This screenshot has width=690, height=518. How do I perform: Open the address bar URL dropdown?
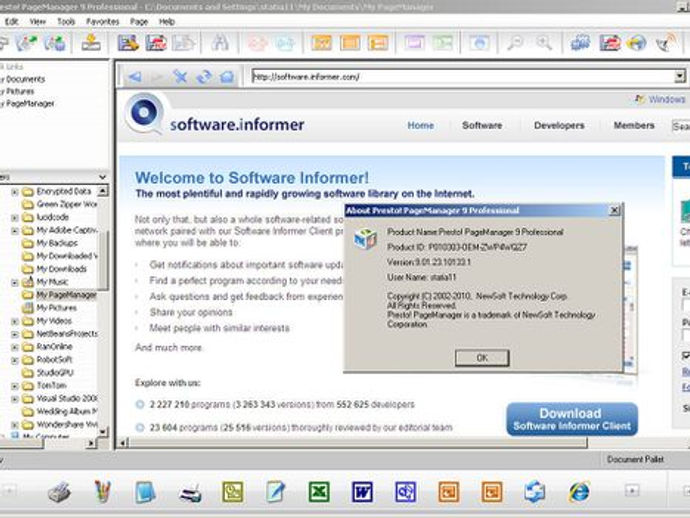tap(680, 77)
